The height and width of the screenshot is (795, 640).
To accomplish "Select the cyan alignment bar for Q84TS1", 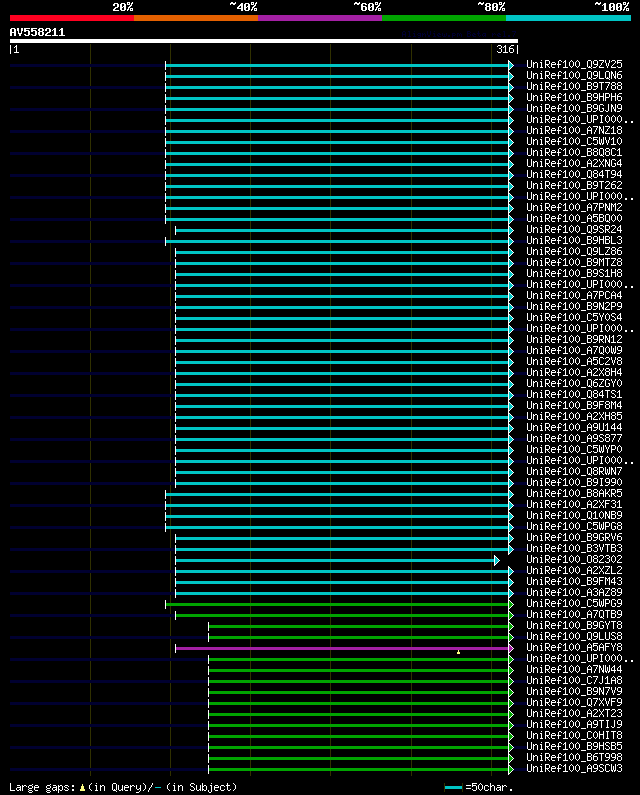I will 342,395.
